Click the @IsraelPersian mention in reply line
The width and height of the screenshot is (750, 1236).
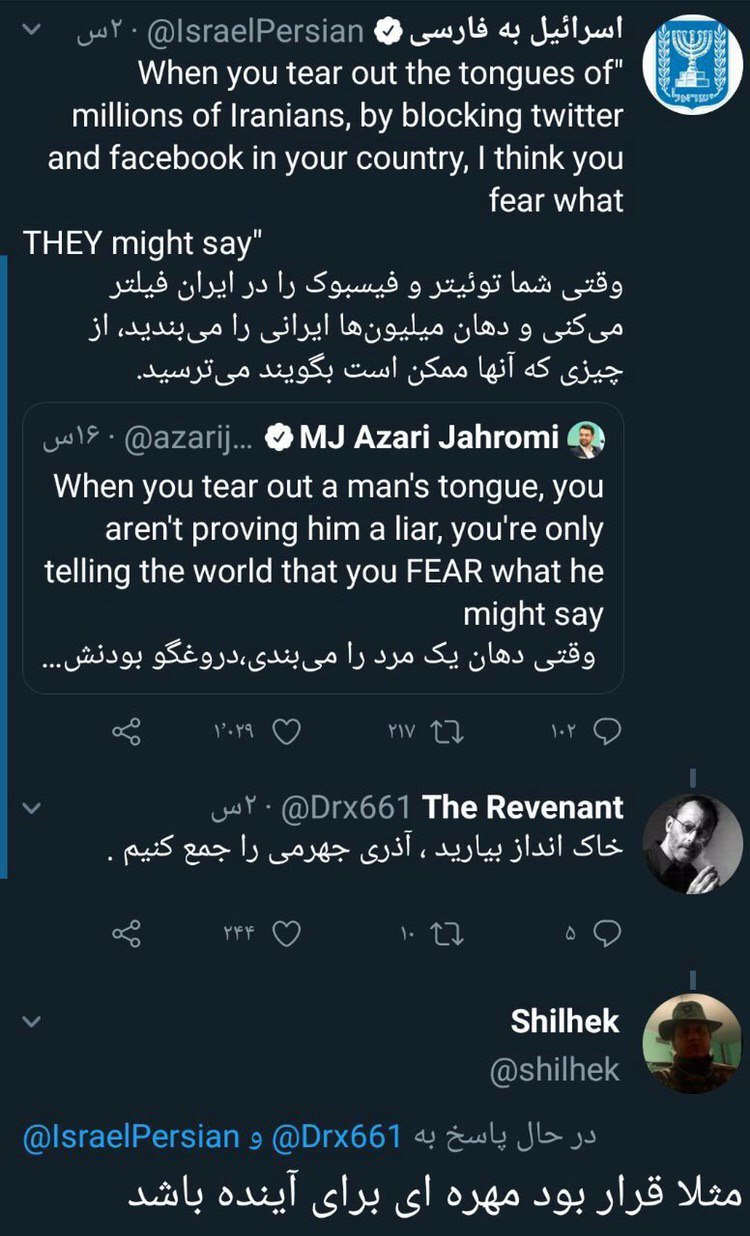(131, 1136)
